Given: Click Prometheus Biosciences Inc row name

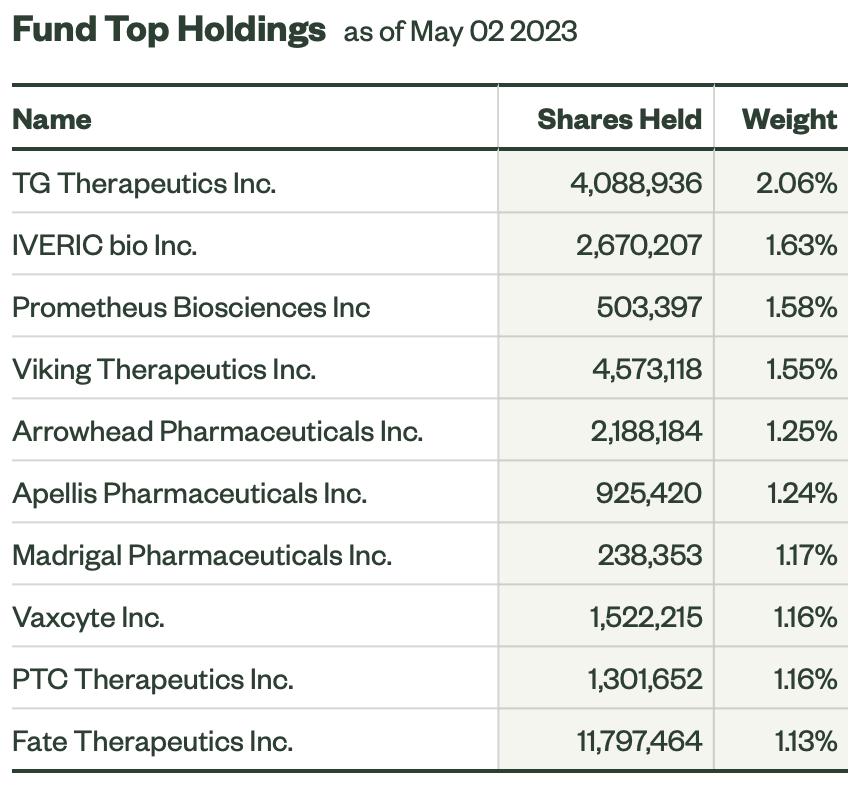Looking at the screenshot, I should tap(191, 307).
